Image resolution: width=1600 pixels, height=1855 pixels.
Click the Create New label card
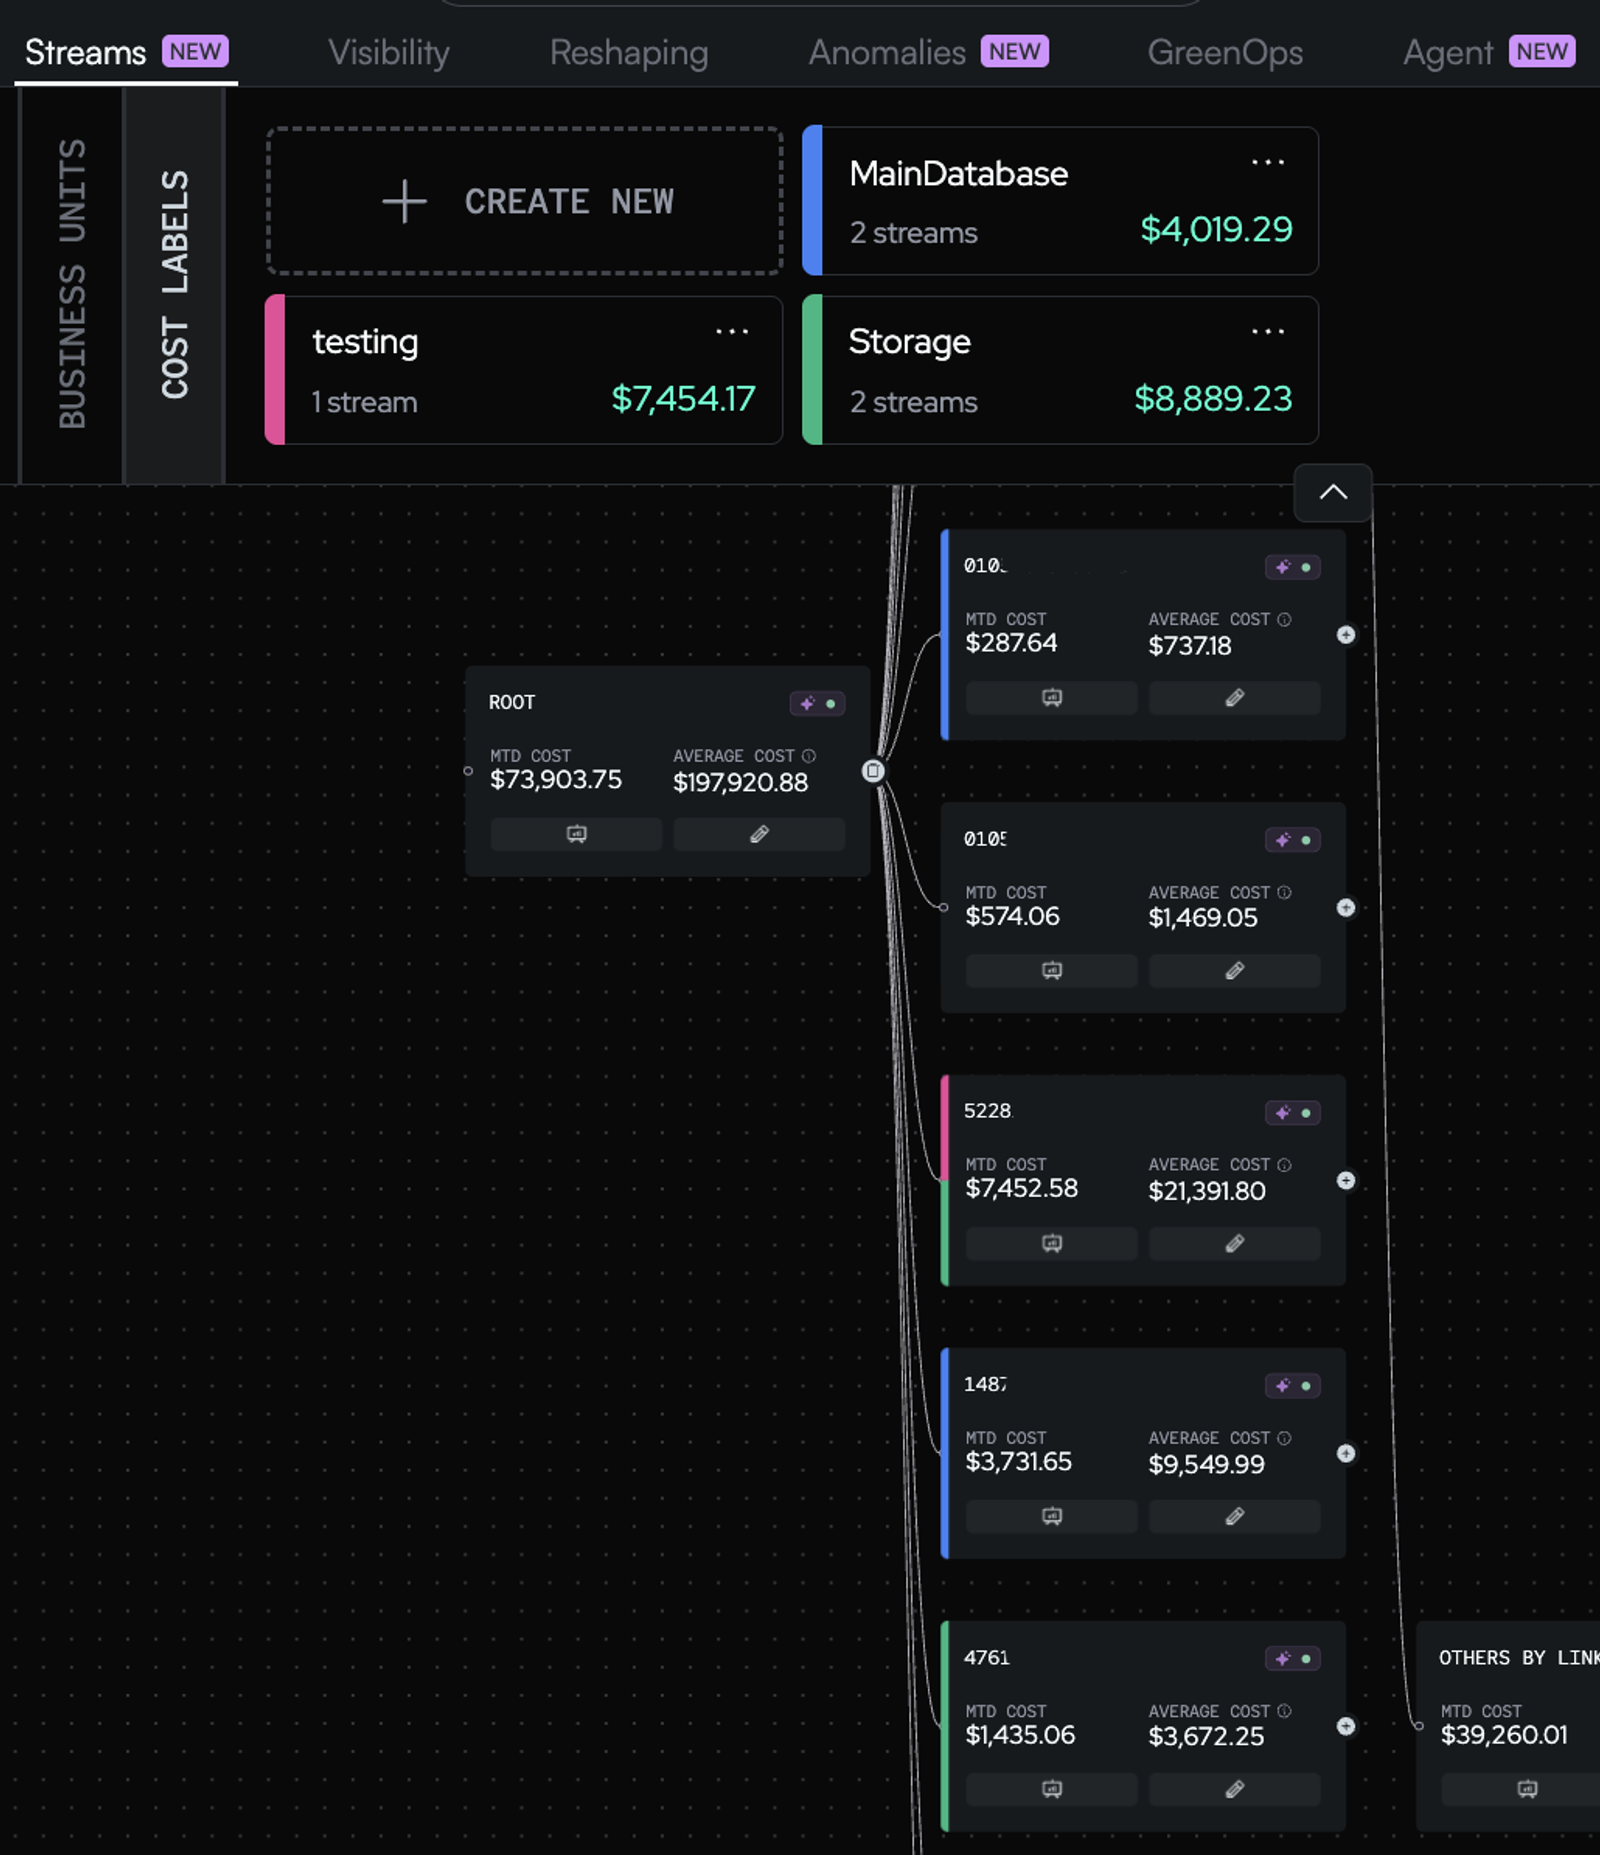(x=524, y=201)
